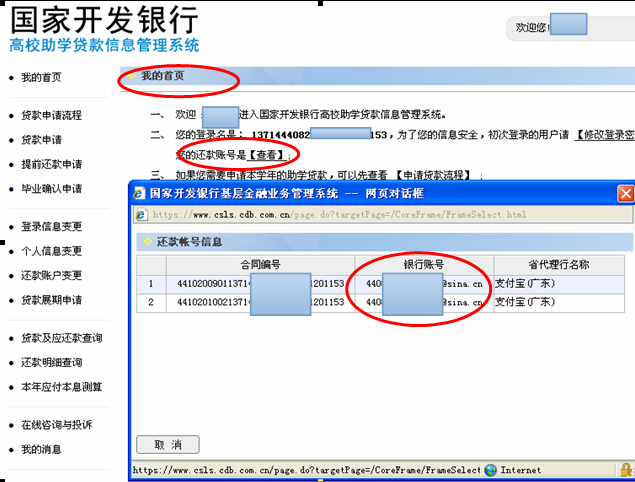Open 在线咨询与投诉 link

pyautogui.click(x=57, y=425)
